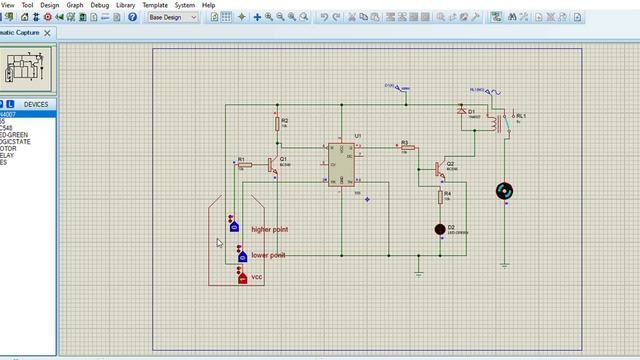Select MOTOR in the devices list
The width and height of the screenshot is (640, 360).
[28, 149]
